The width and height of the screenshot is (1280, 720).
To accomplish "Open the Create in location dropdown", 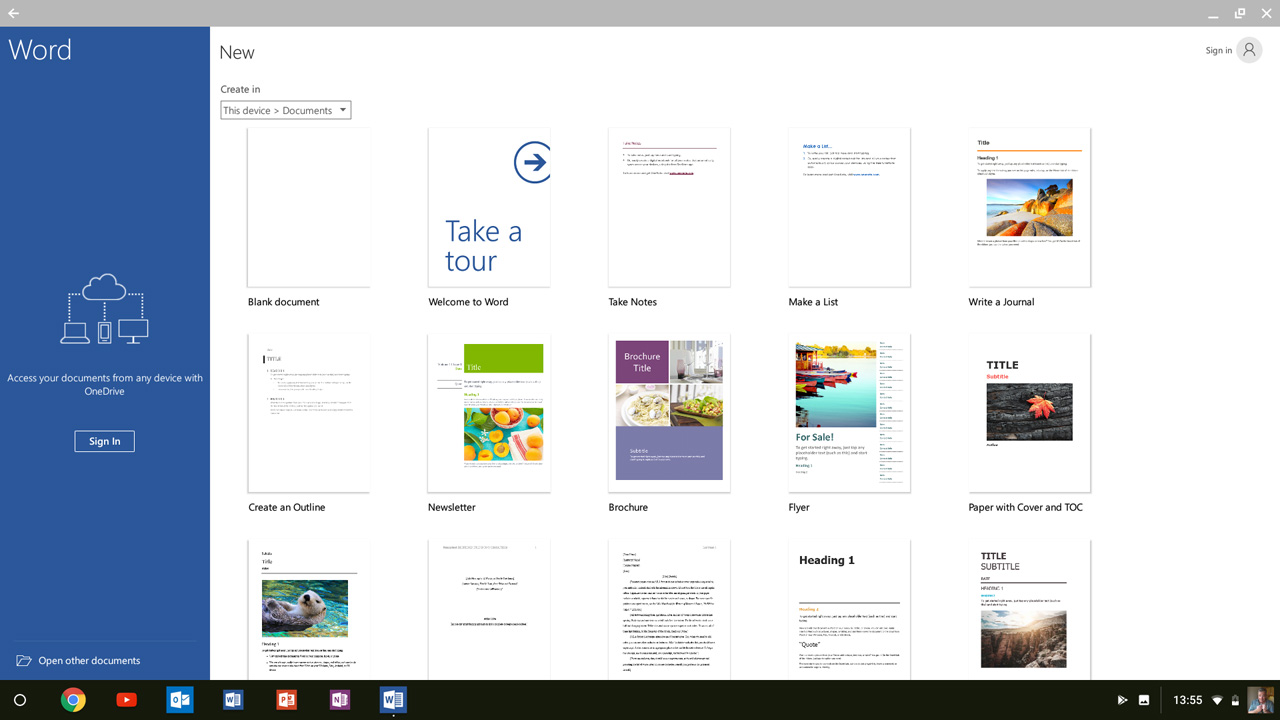I will click(285, 109).
